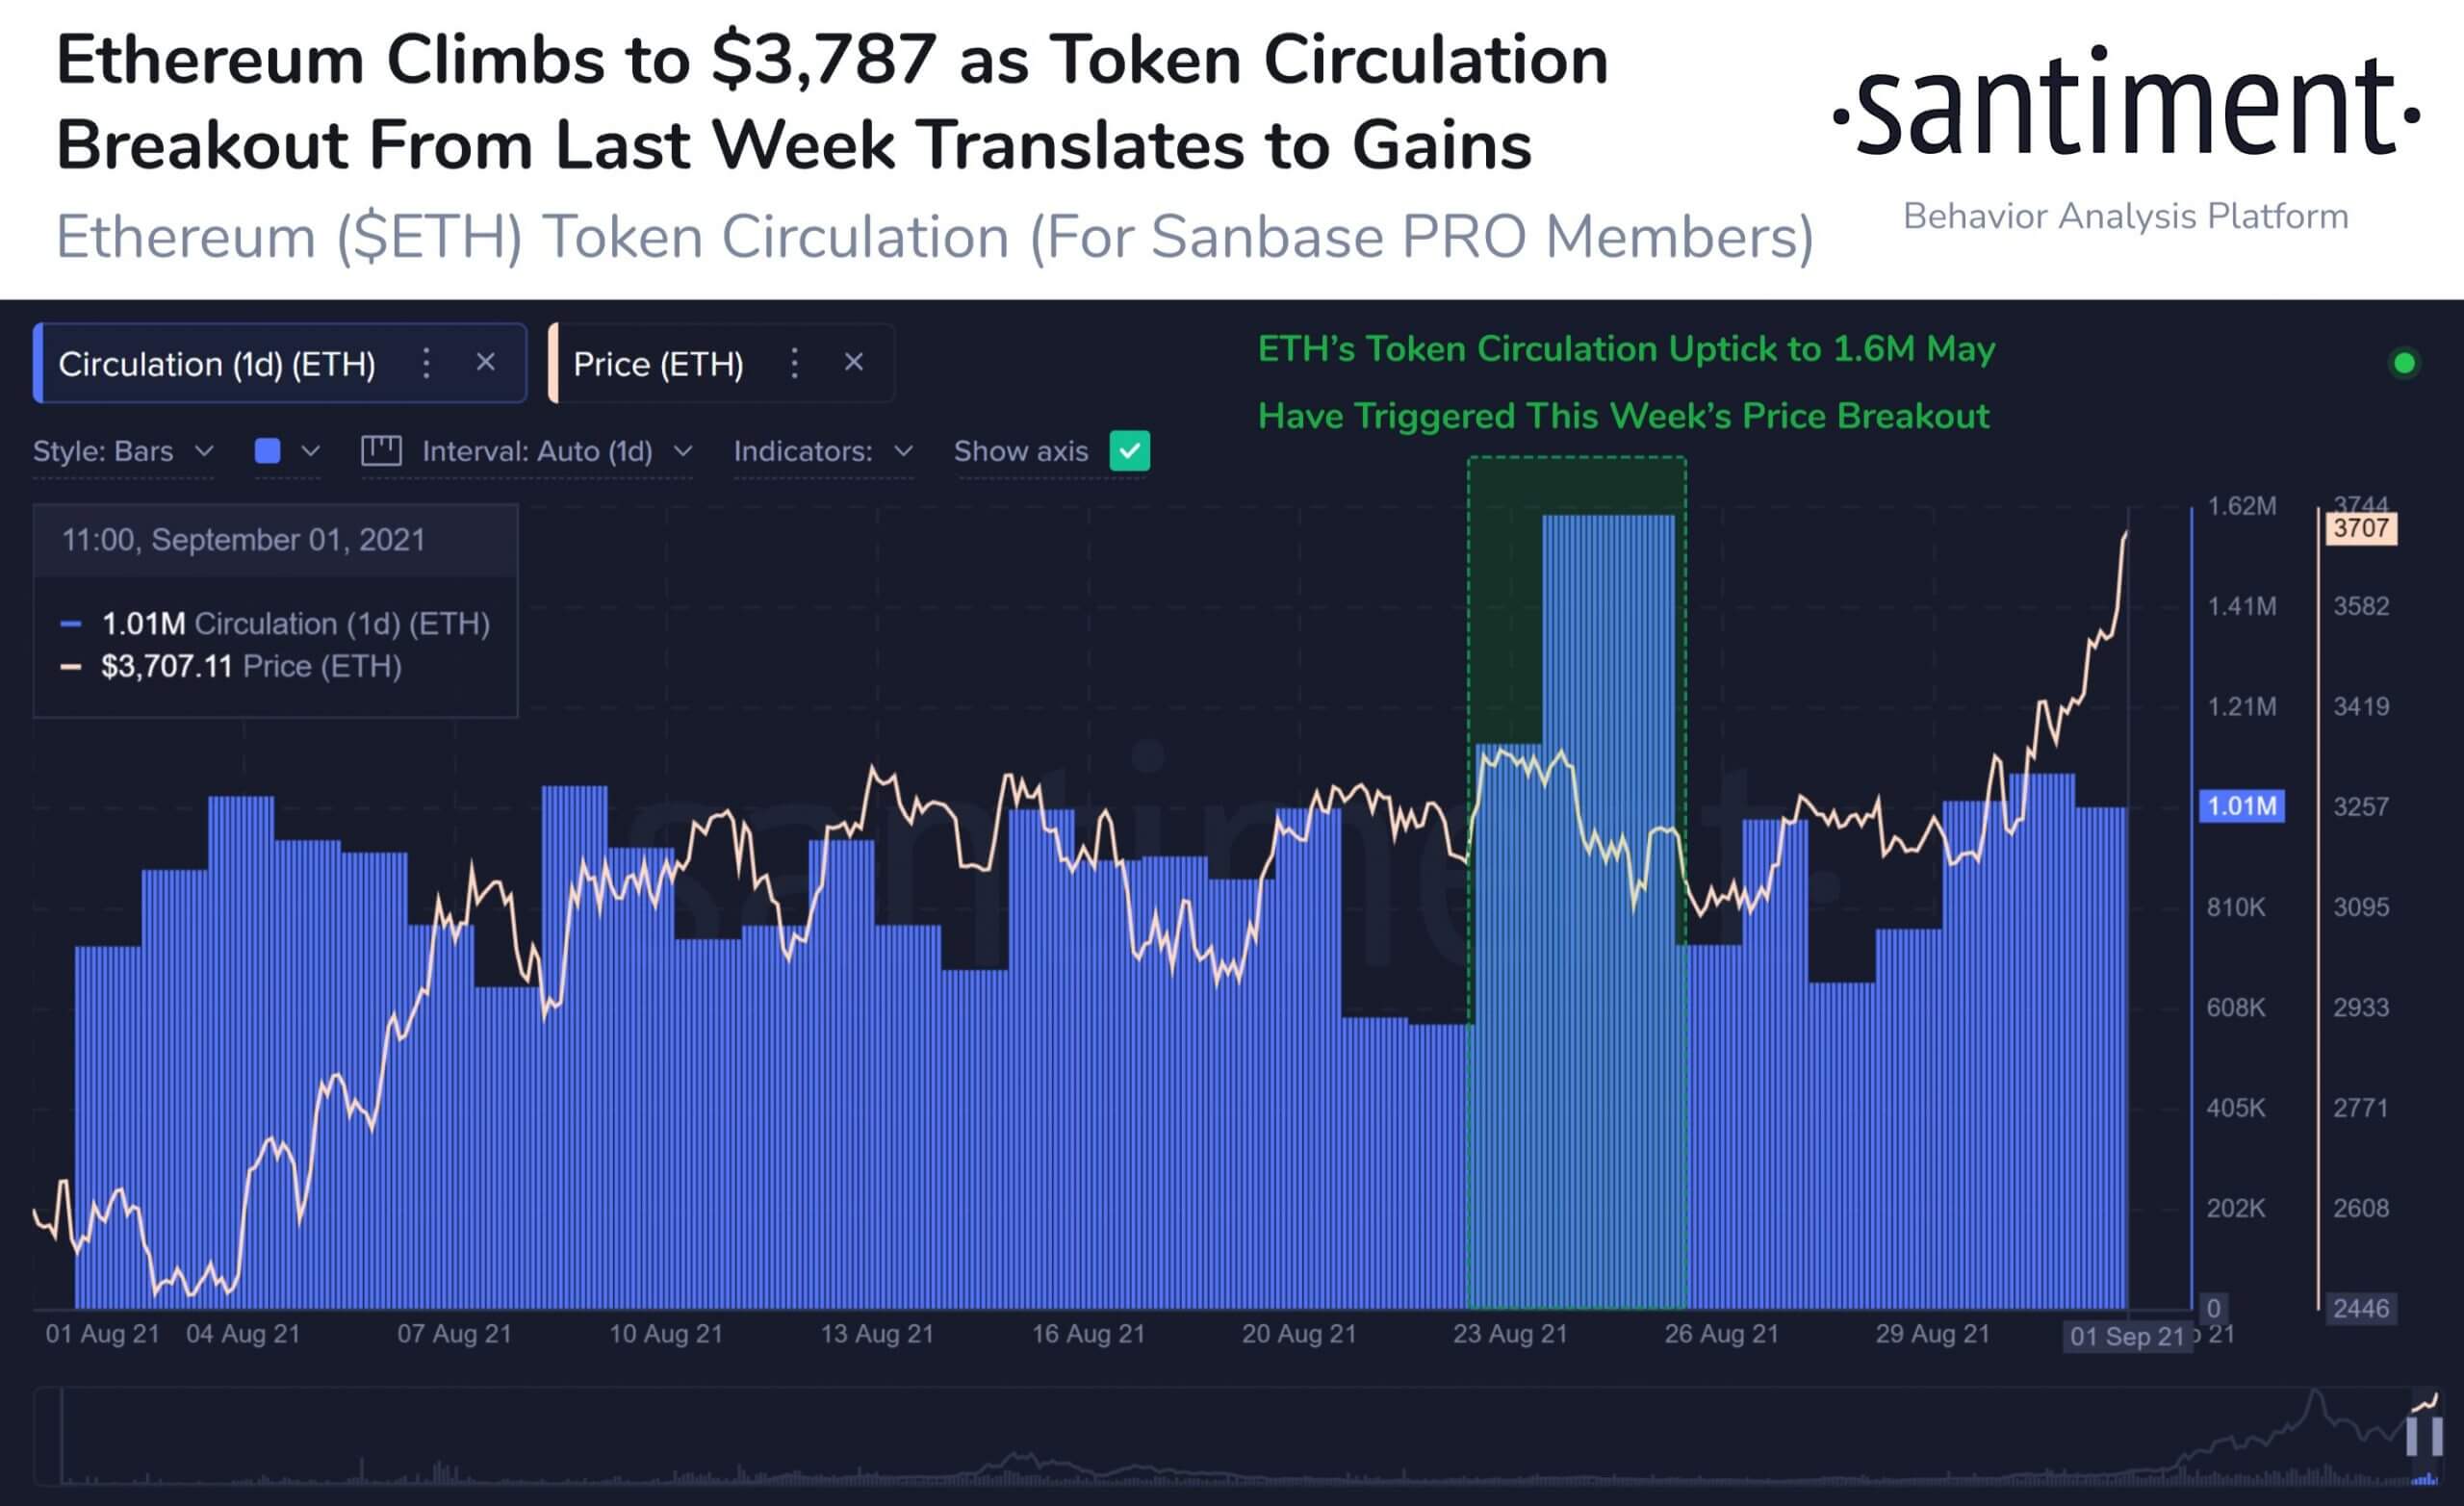Image resolution: width=2464 pixels, height=1506 pixels.
Task: Click the interval ruler icon next to Interval setting
Action: (383, 451)
